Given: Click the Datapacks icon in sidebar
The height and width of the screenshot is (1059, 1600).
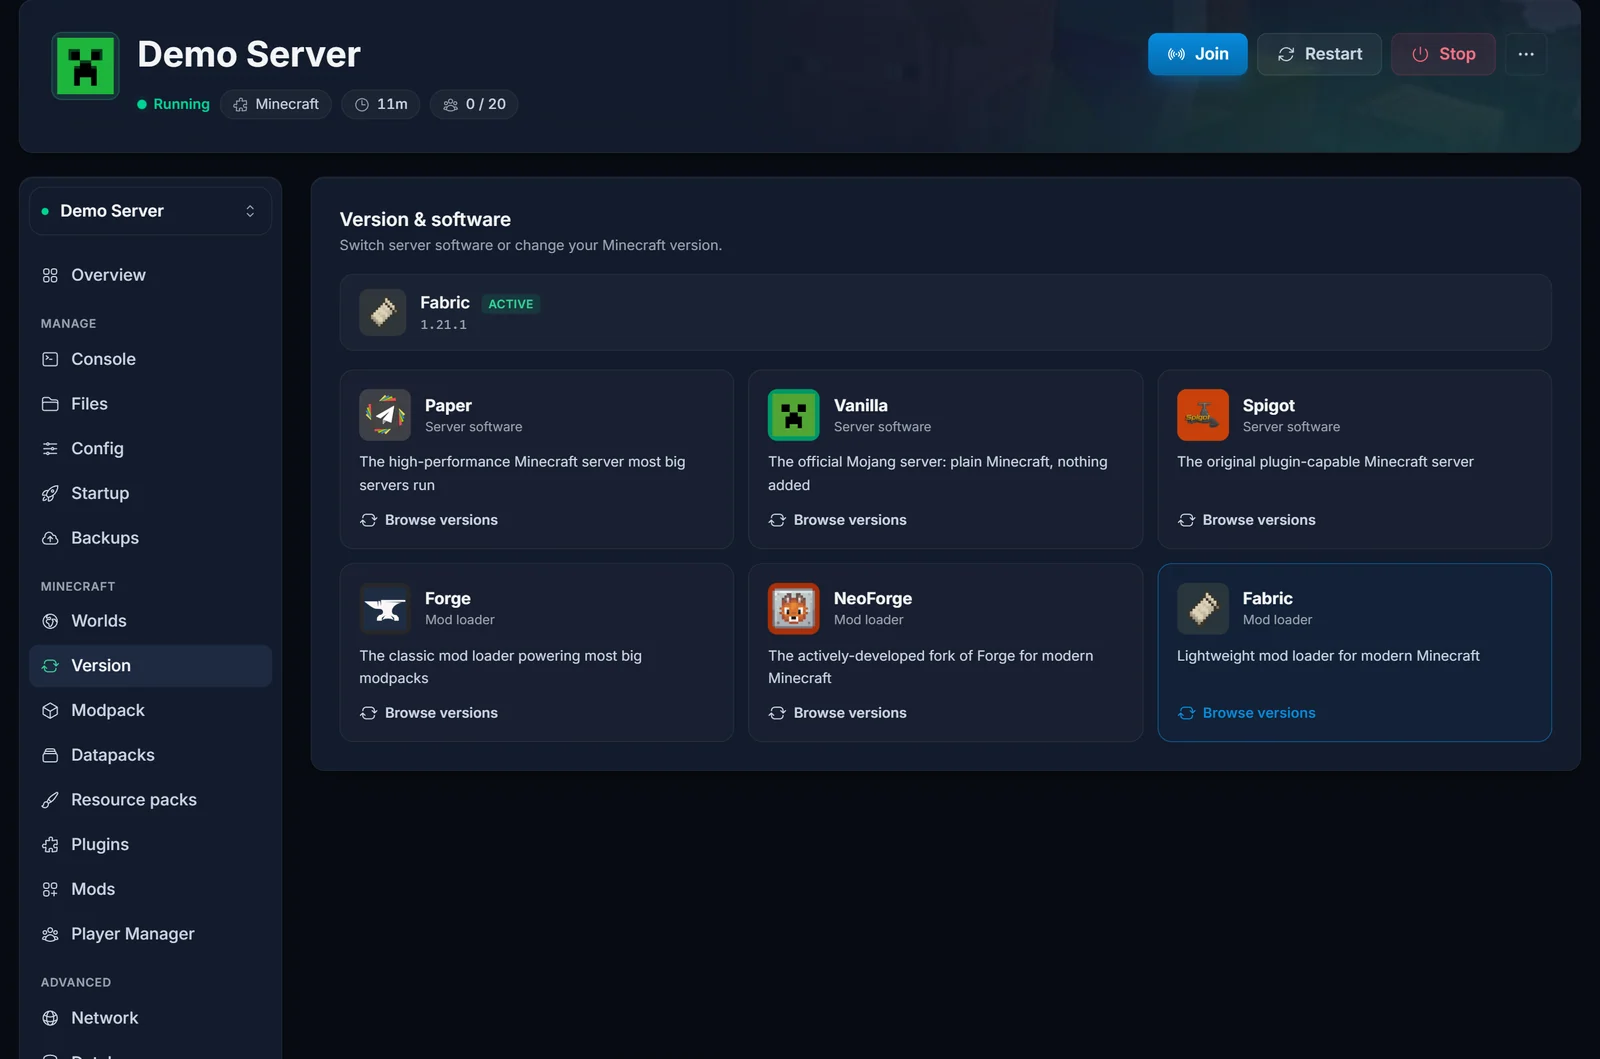Looking at the screenshot, I should 50,755.
